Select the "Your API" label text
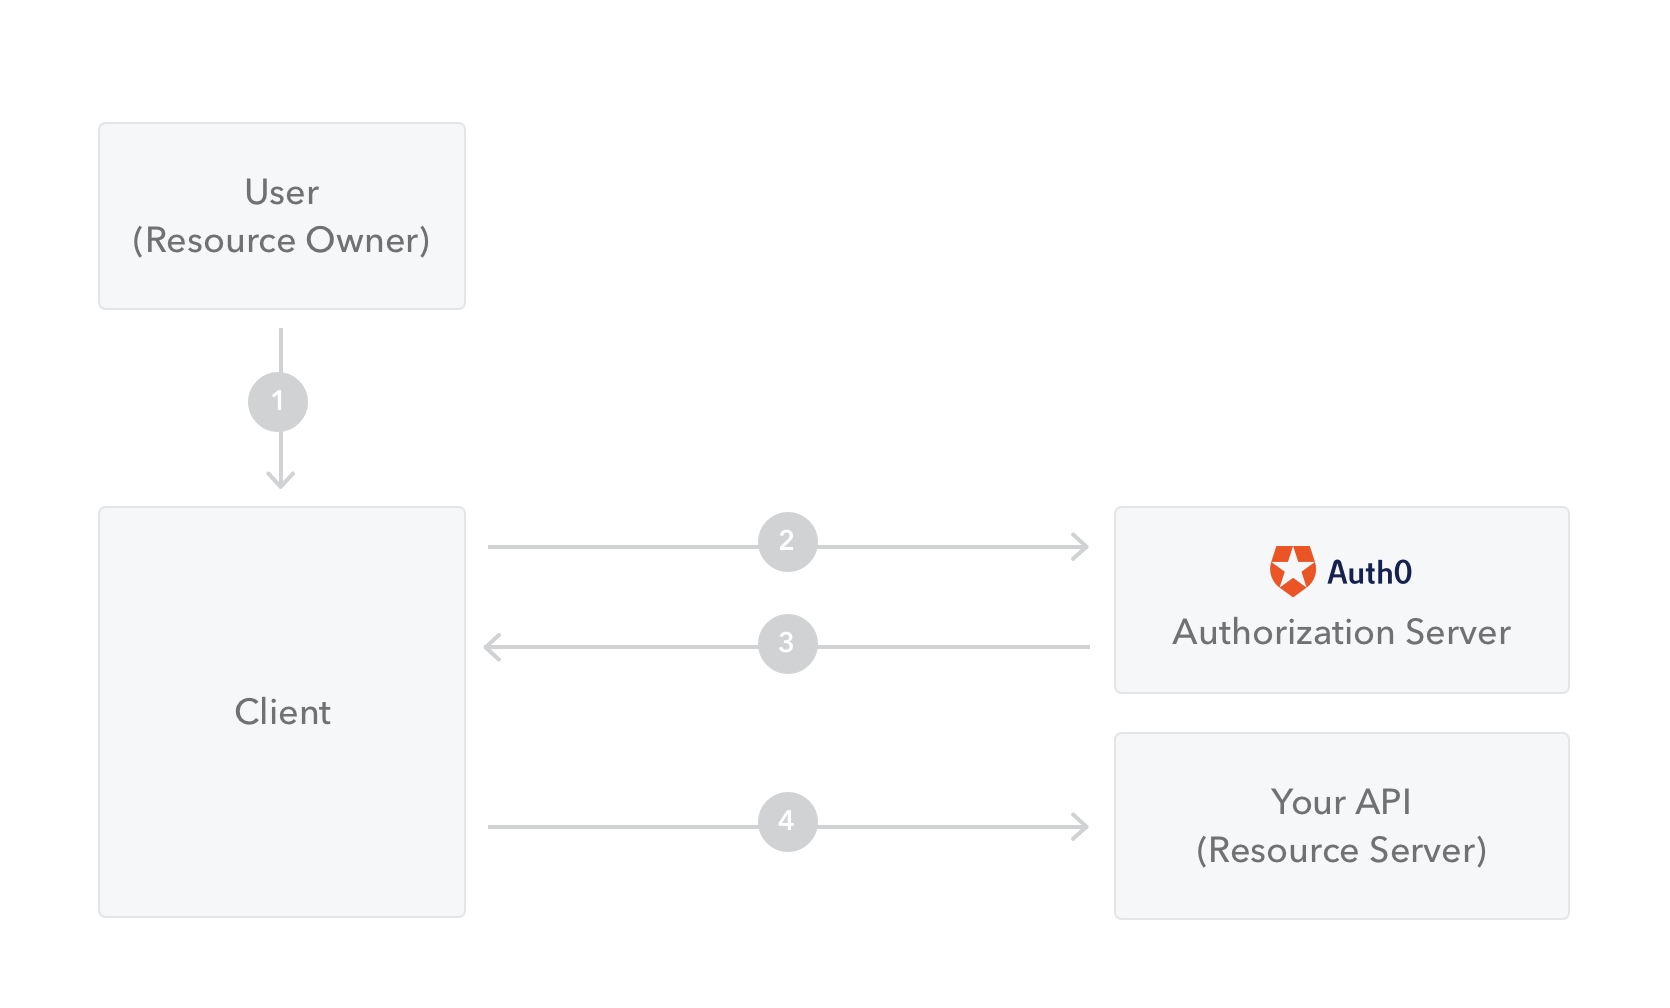Screen dimensions: 1670x1008 [1341, 802]
